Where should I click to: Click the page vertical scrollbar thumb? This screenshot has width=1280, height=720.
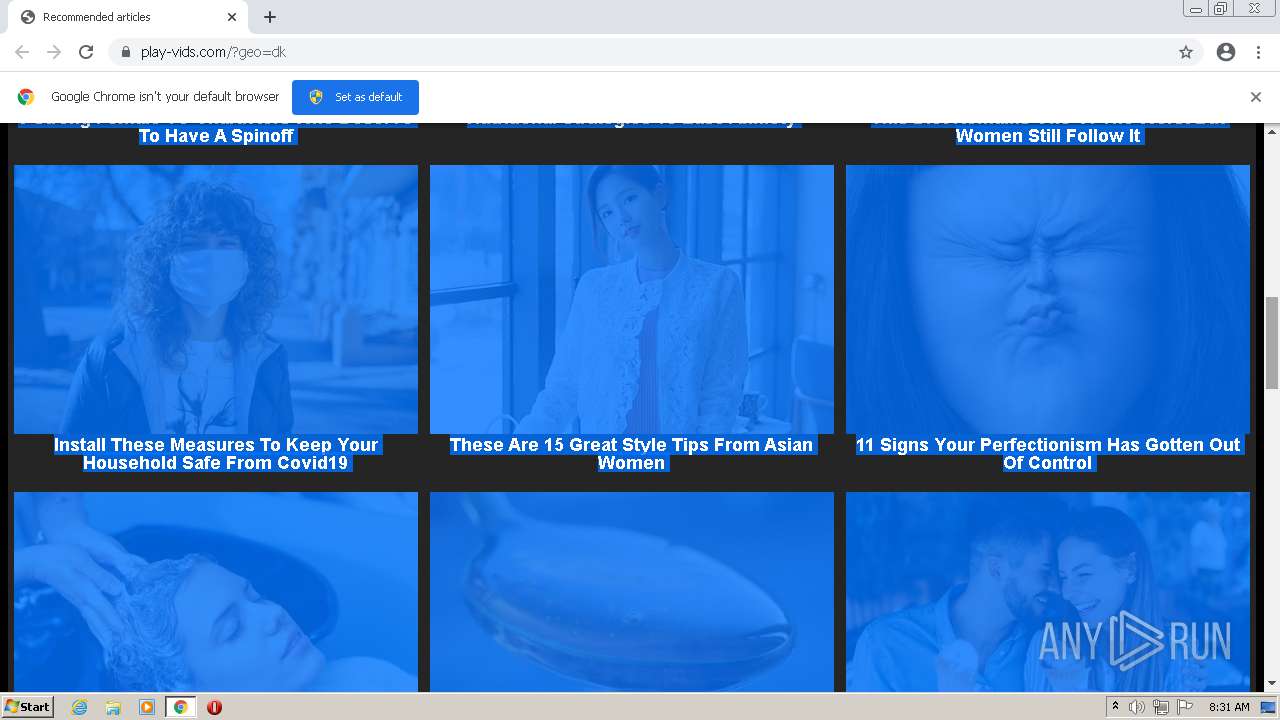[1272, 343]
